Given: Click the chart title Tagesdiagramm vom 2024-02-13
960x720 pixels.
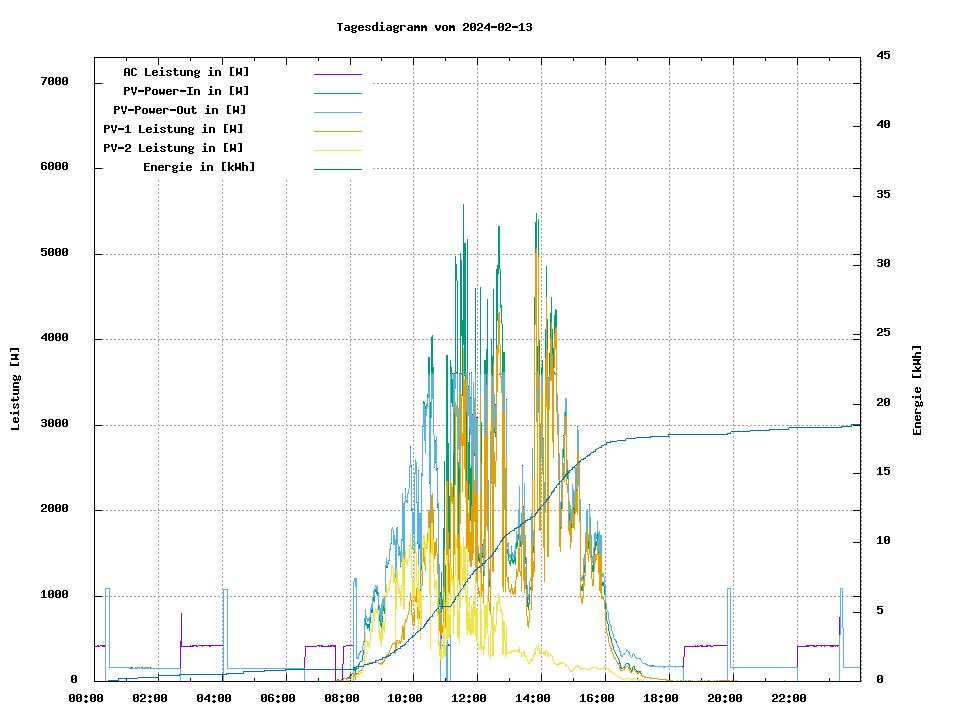Looking at the screenshot, I should coord(434,27).
